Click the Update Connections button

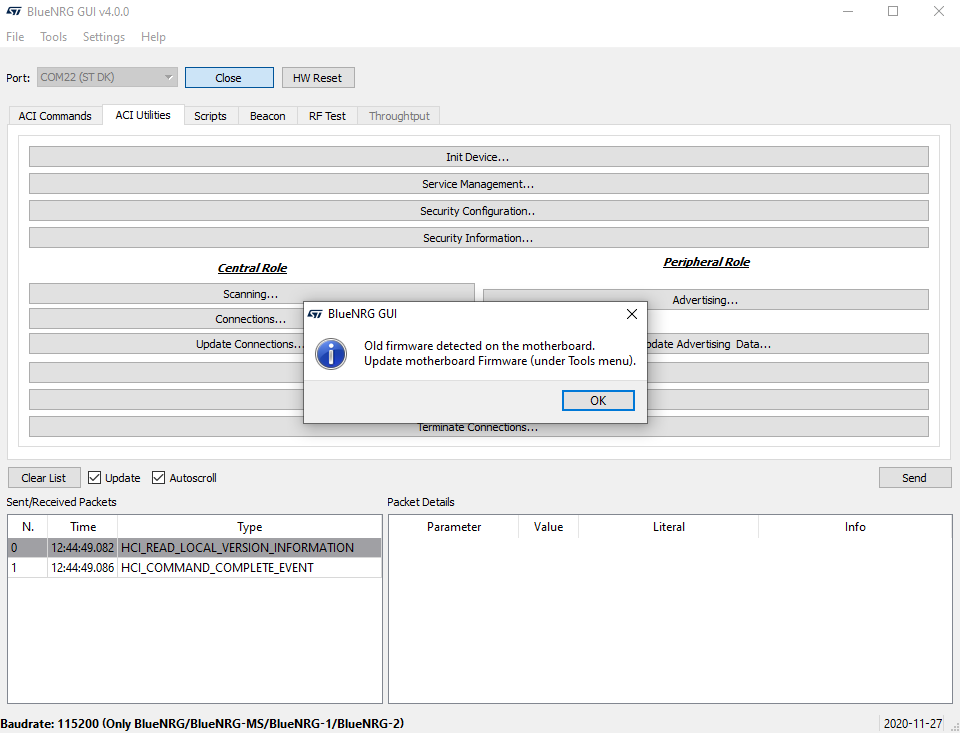[x=167, y=344]
